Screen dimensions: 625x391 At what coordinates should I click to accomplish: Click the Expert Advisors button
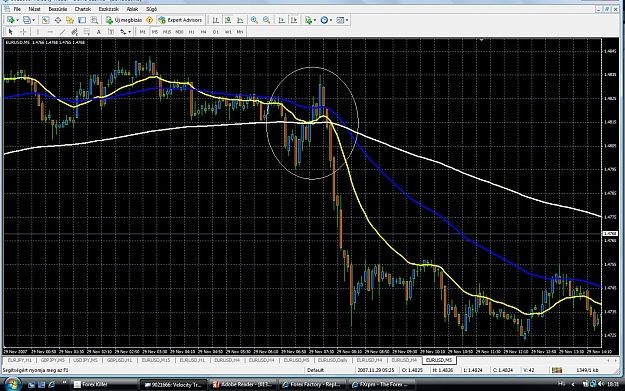click(181, 20)
